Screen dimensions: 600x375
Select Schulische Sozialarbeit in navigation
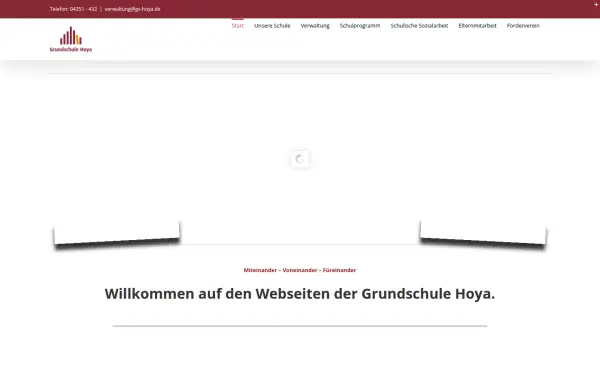coord(419,26)
